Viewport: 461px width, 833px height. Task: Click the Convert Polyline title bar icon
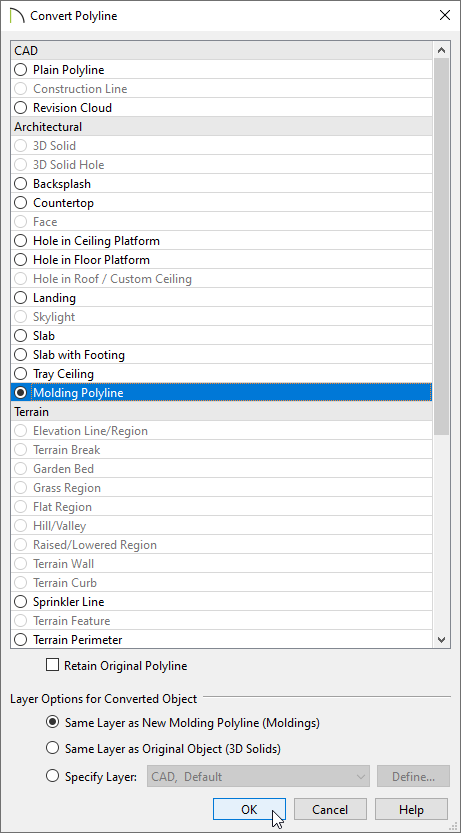(x=18, y=15)
